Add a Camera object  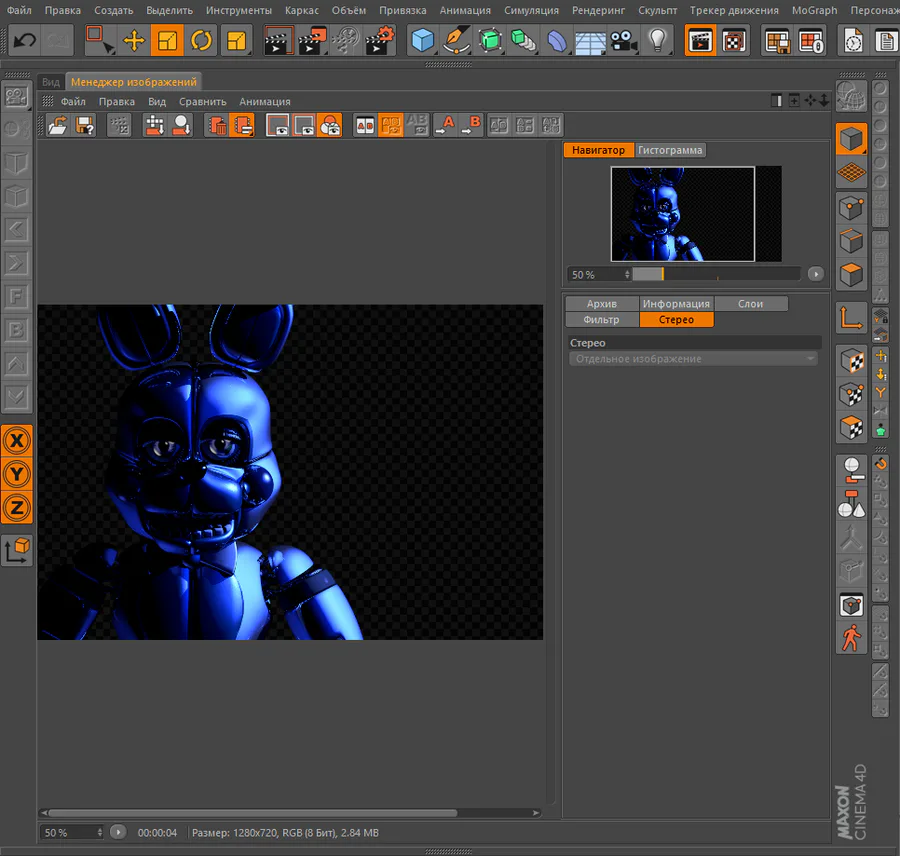[x=623, y=41]
